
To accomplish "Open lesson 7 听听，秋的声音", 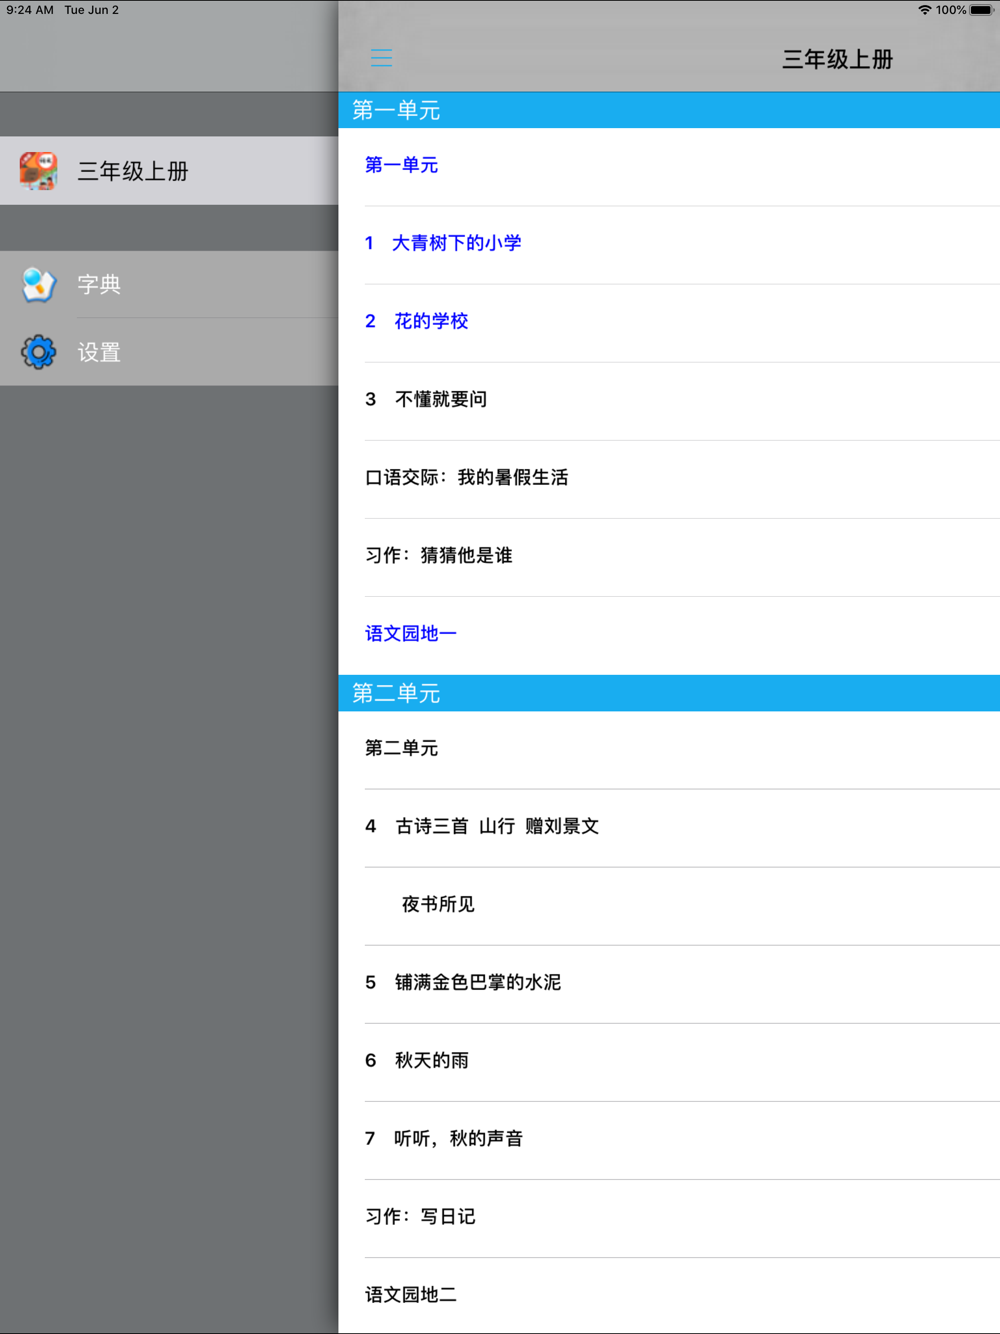I will pyautogui.click(x=669, y=1140).
